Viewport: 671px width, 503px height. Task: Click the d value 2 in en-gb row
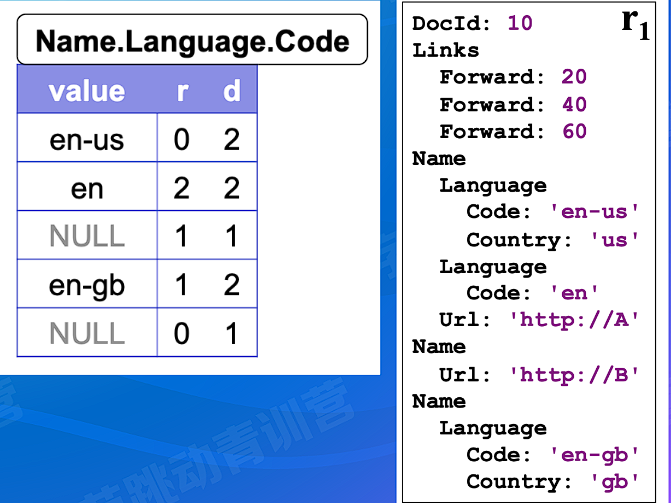point(232,285)
